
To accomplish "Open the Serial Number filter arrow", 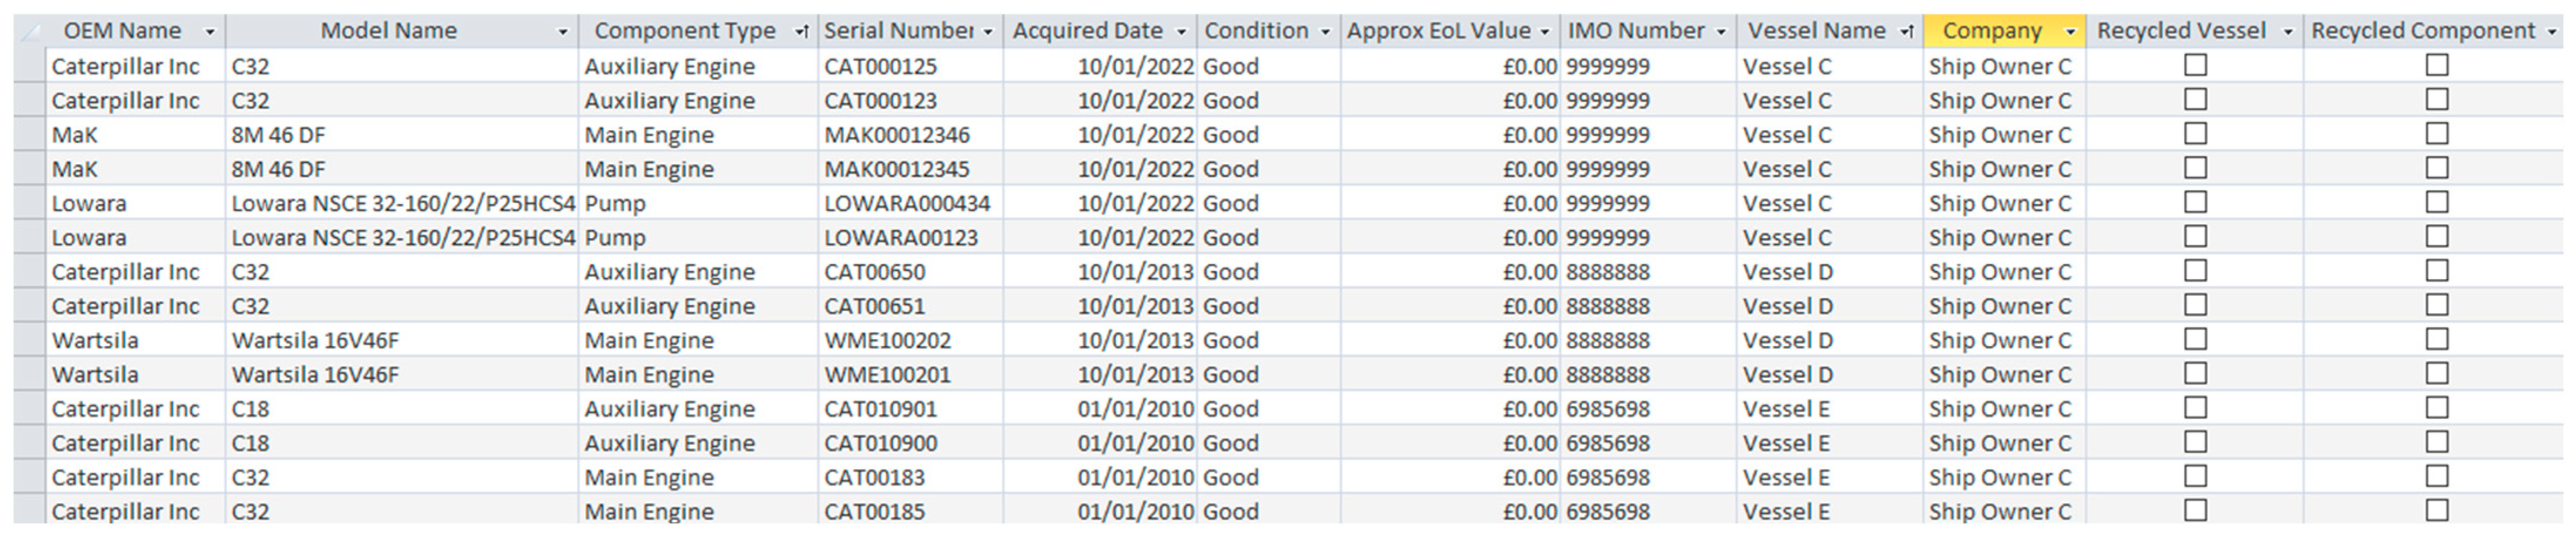I will click(989, 32).
